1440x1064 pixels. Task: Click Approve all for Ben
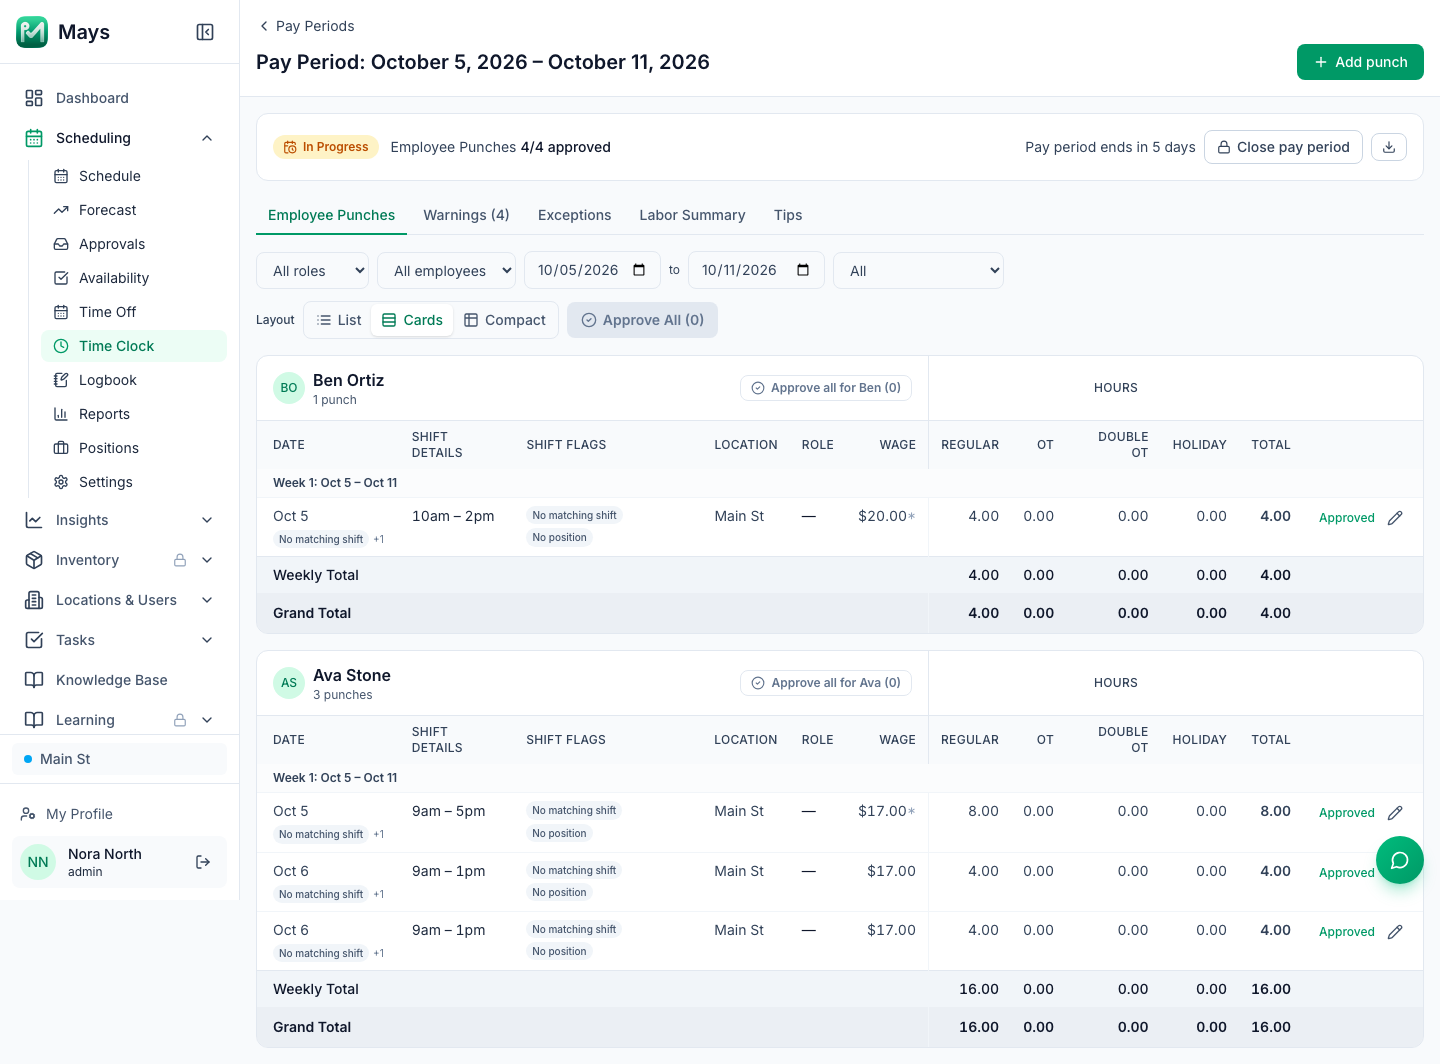pos(826,388)
